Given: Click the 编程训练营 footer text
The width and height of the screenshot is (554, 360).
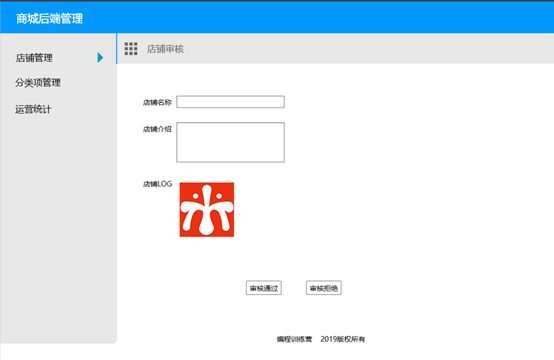Looking at the screenshot, I should (294, 339).
